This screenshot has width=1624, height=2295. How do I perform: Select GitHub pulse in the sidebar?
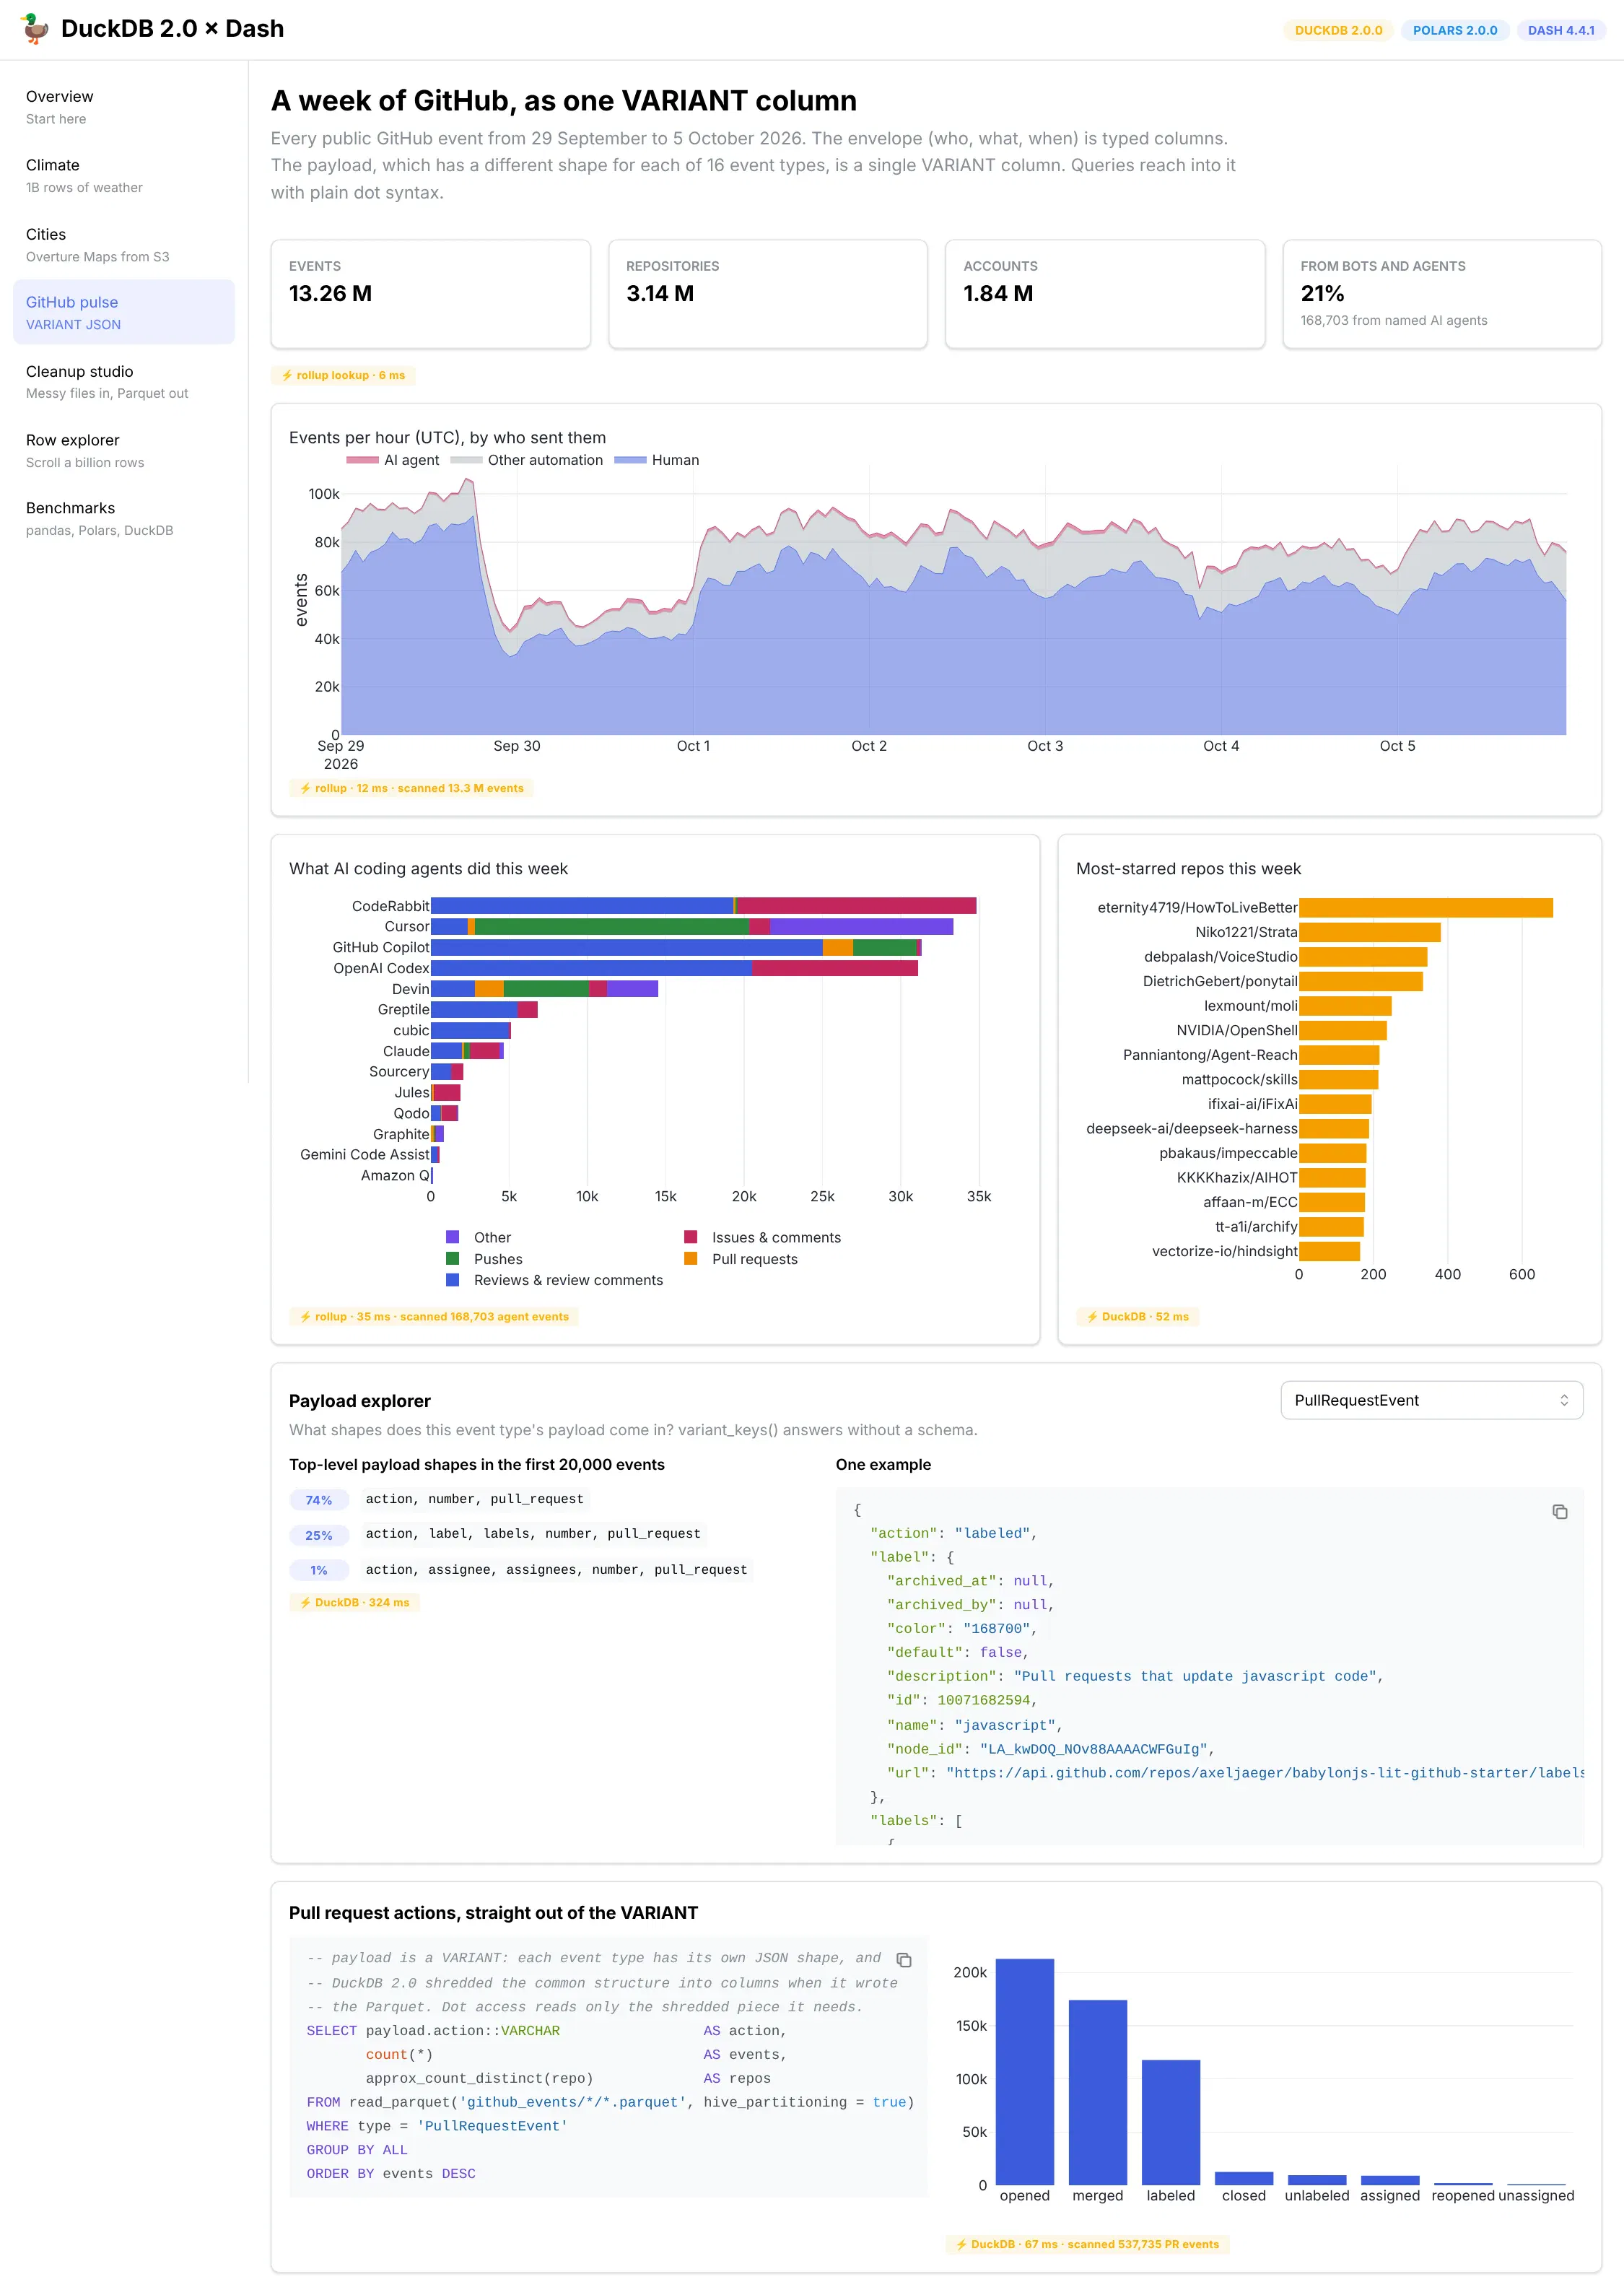[x=124, y=312]
